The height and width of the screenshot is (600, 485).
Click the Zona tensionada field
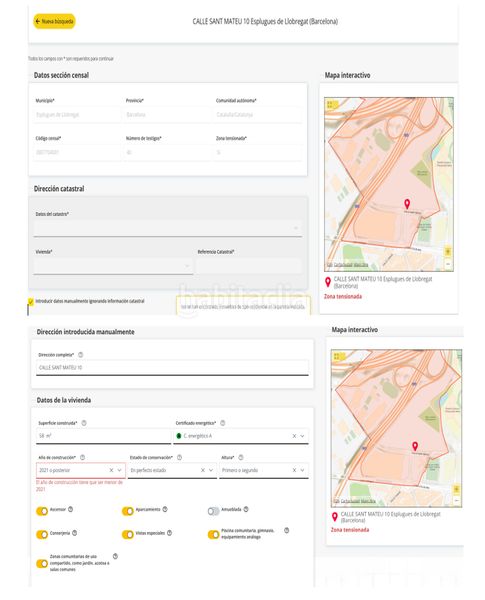pos(258,152)
